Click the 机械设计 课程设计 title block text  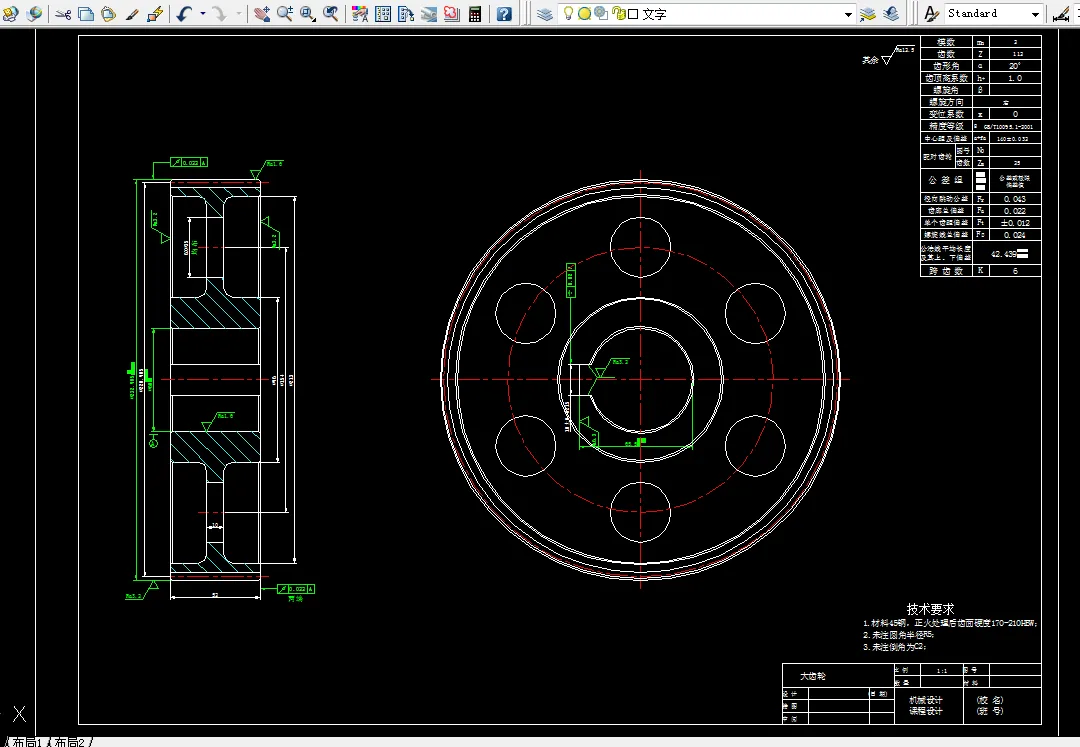point(926,706)
